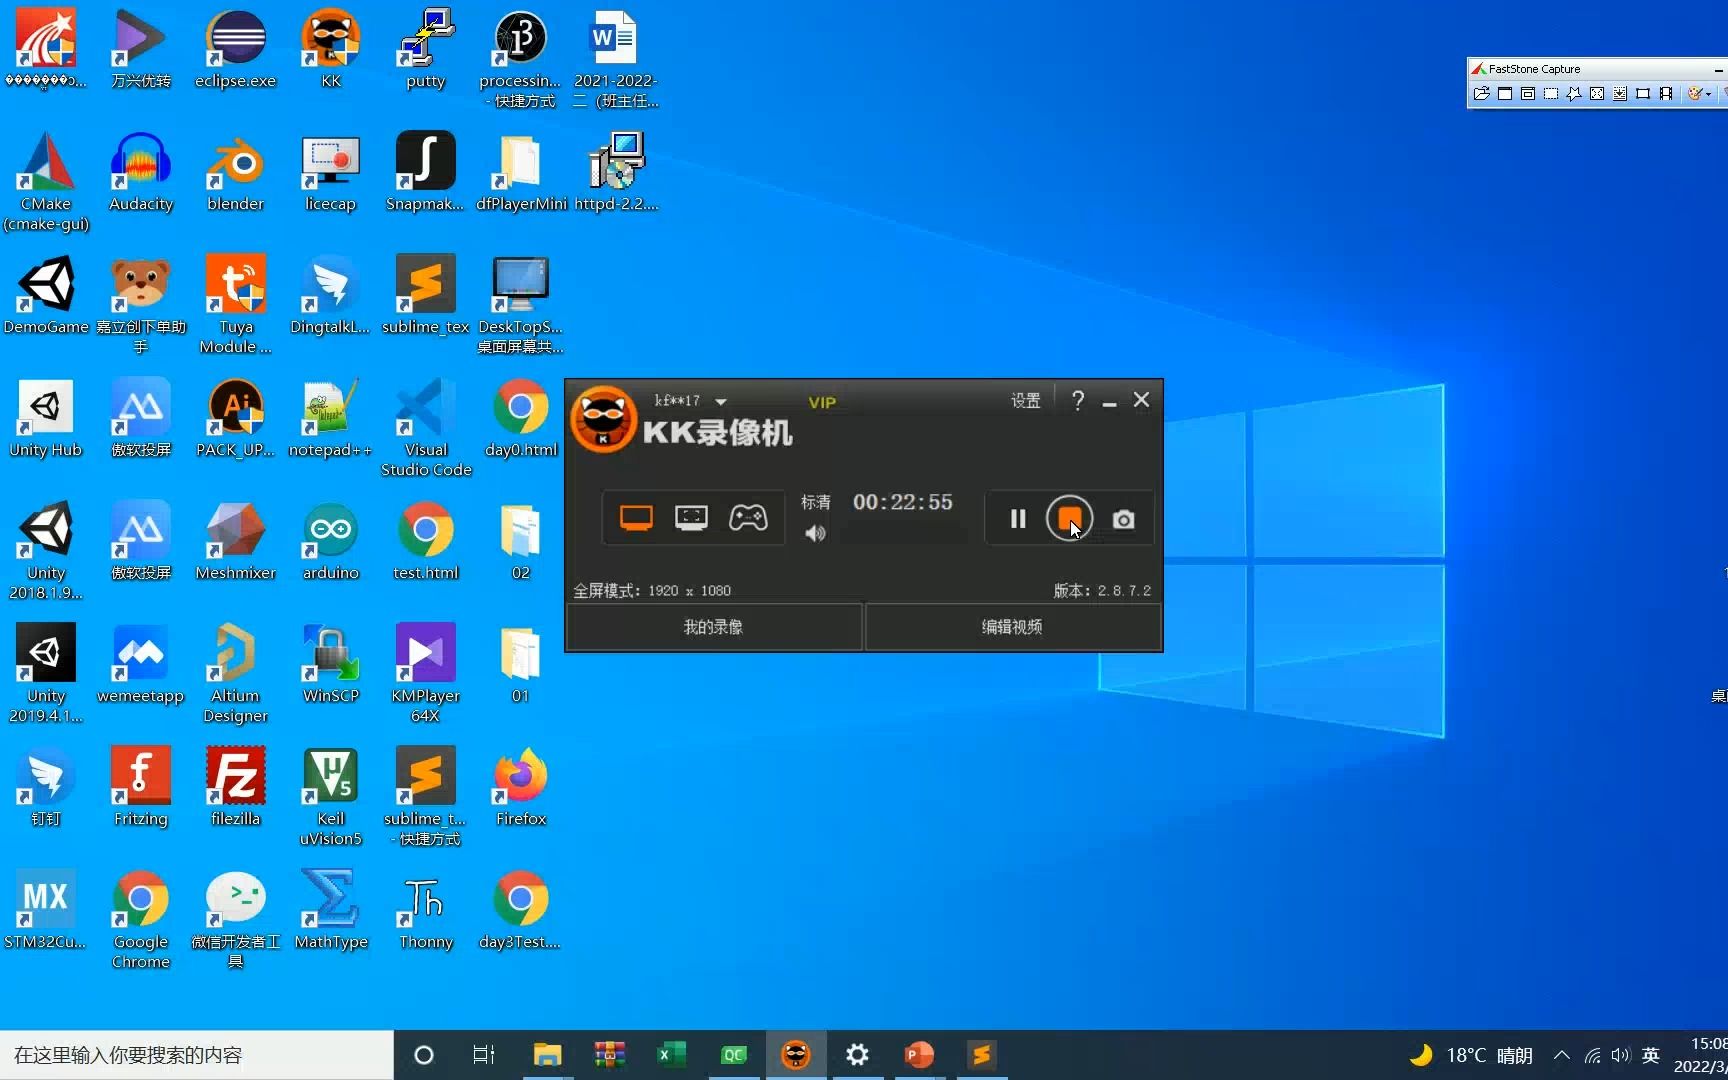The height and width of the screenshot is (1080, 1728).
Task: Open 设置 settings in KK recorder
Action: (1025, 401)
